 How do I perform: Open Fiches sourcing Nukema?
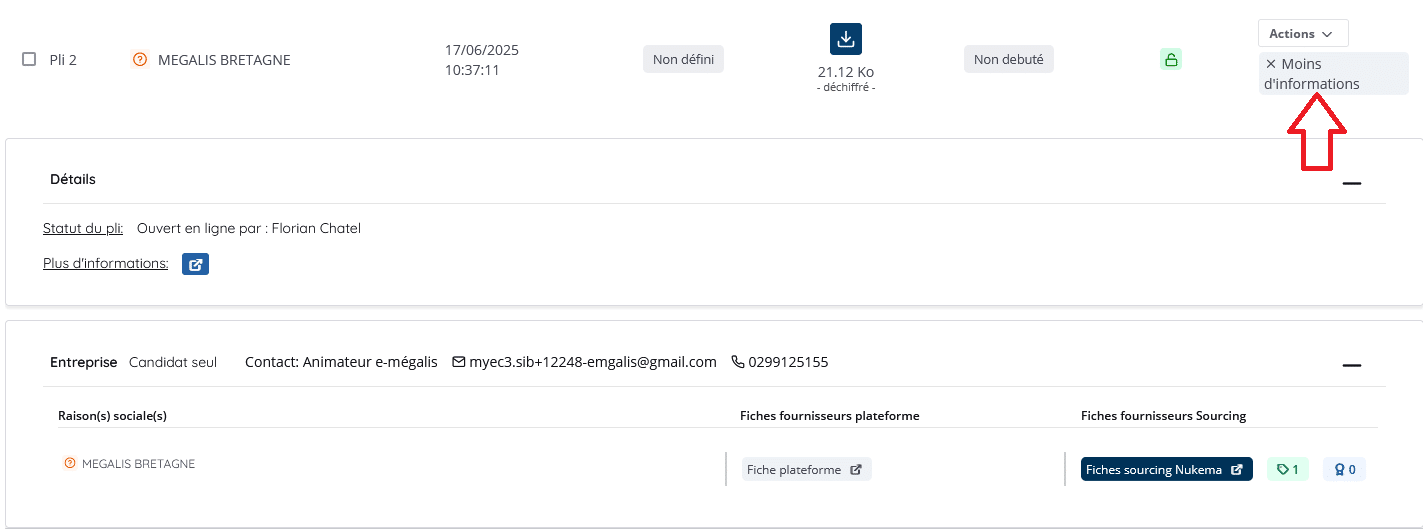point(1166,469)
